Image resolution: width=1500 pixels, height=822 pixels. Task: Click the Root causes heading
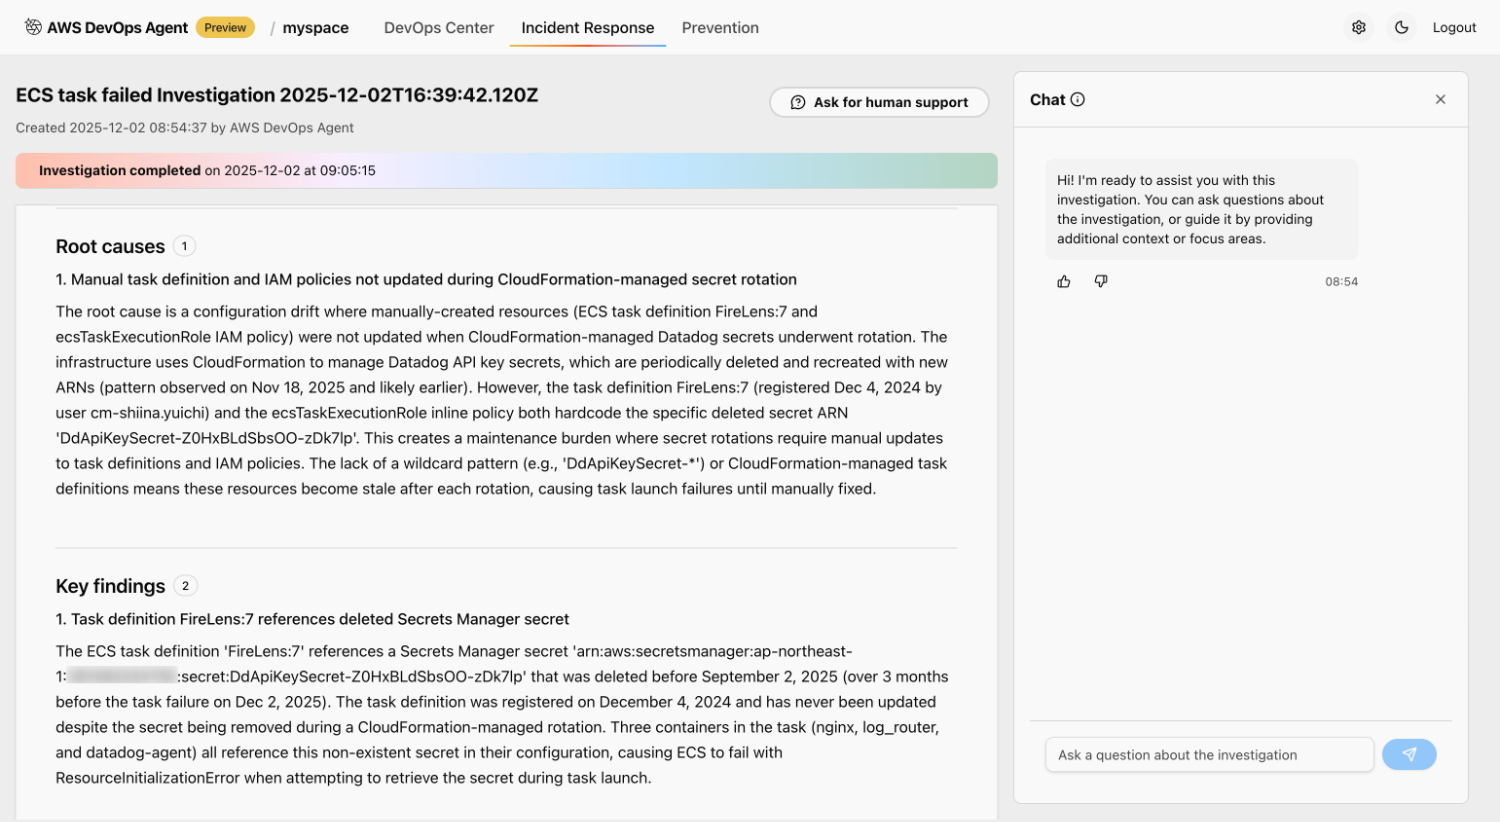click(x=110, y=247)
